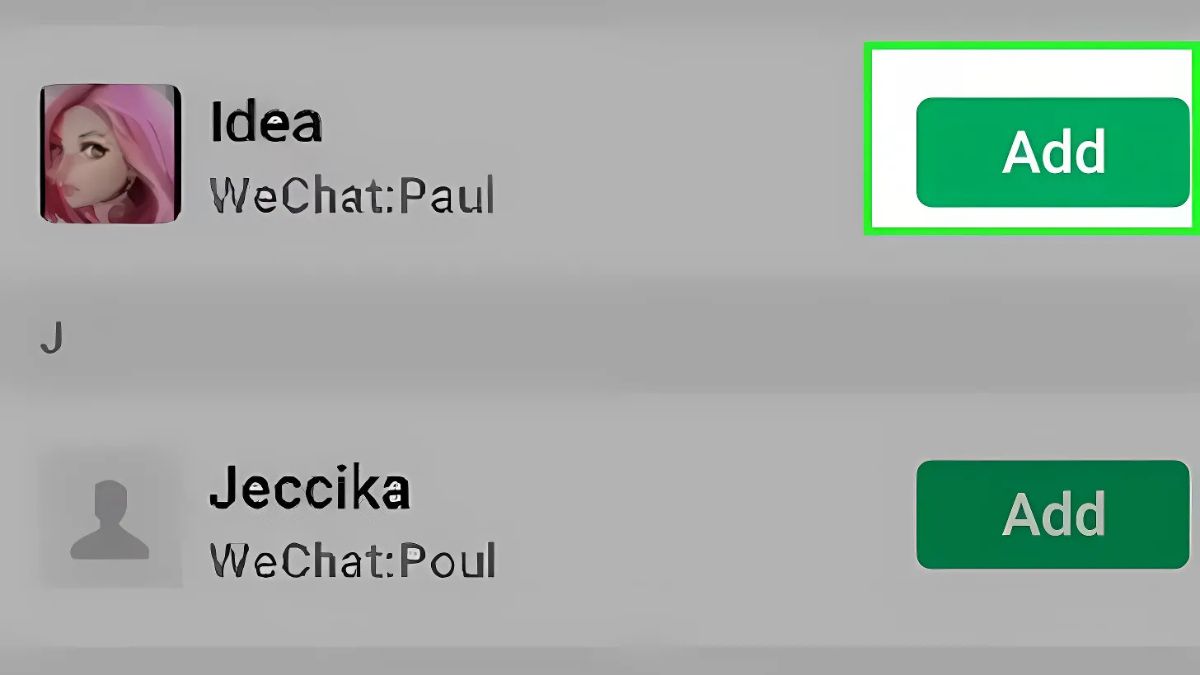Tap the gray silhouette avatar for Jeccika
Viewport: 1200px width, 675px height.
pyautogui.click(x=110, y=517)
